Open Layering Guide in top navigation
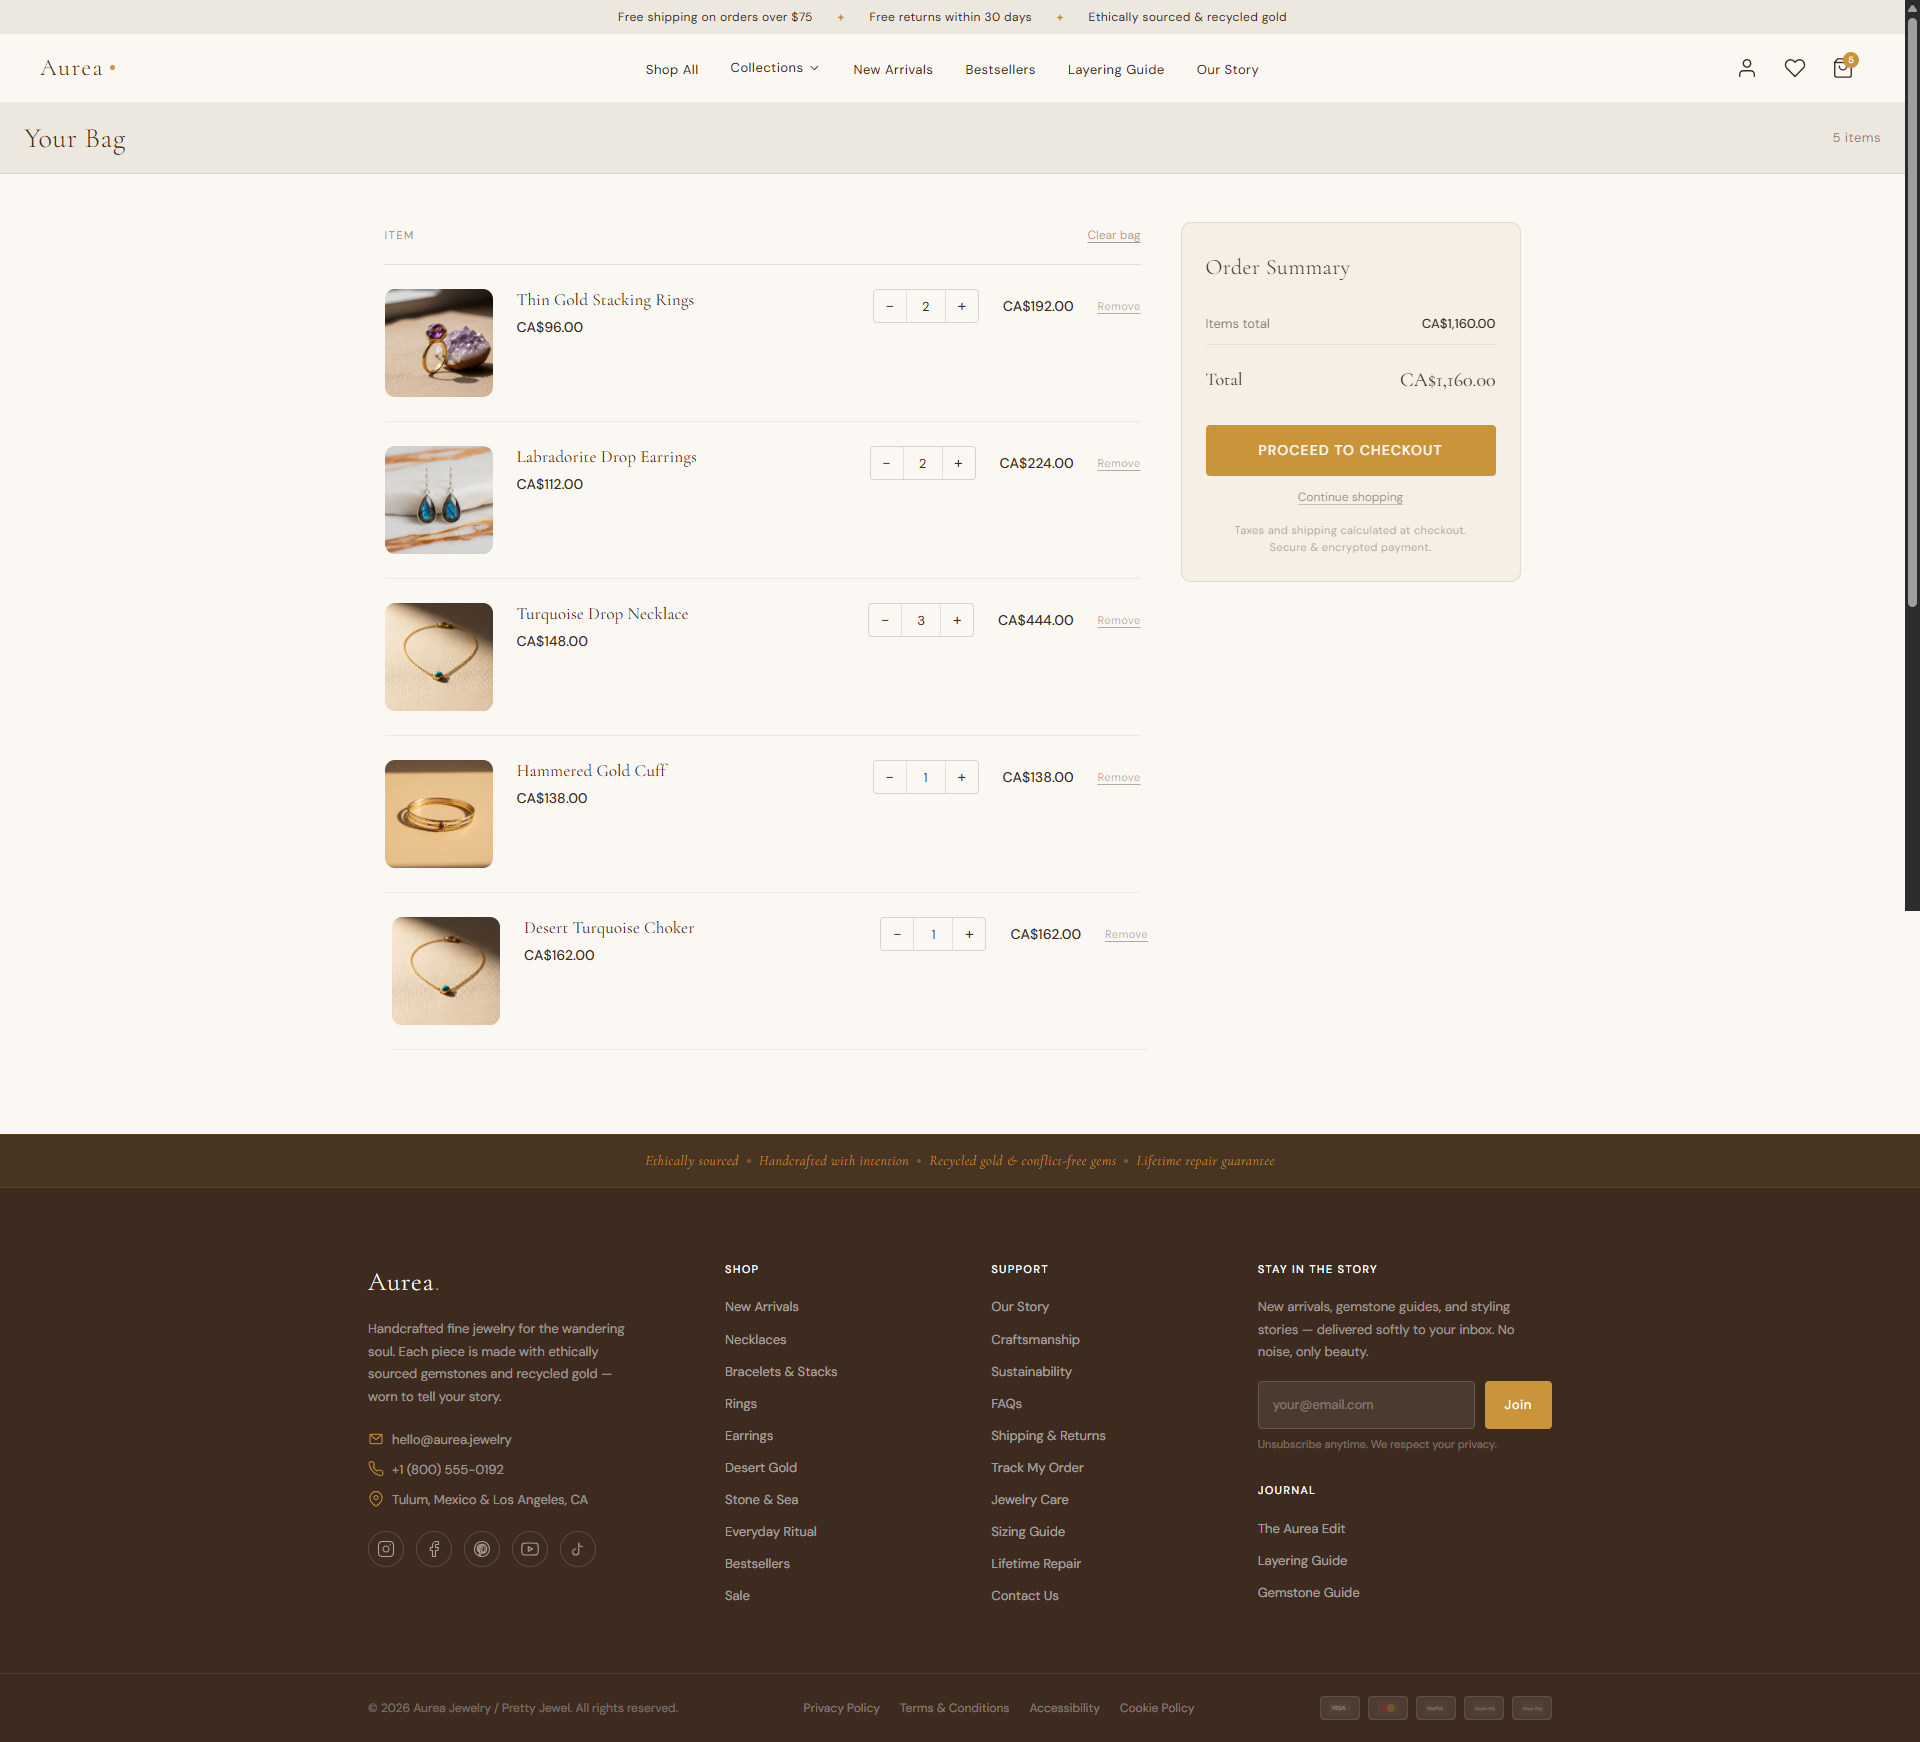This screenshot has width=1920, height=1742. pos(1116,69)
